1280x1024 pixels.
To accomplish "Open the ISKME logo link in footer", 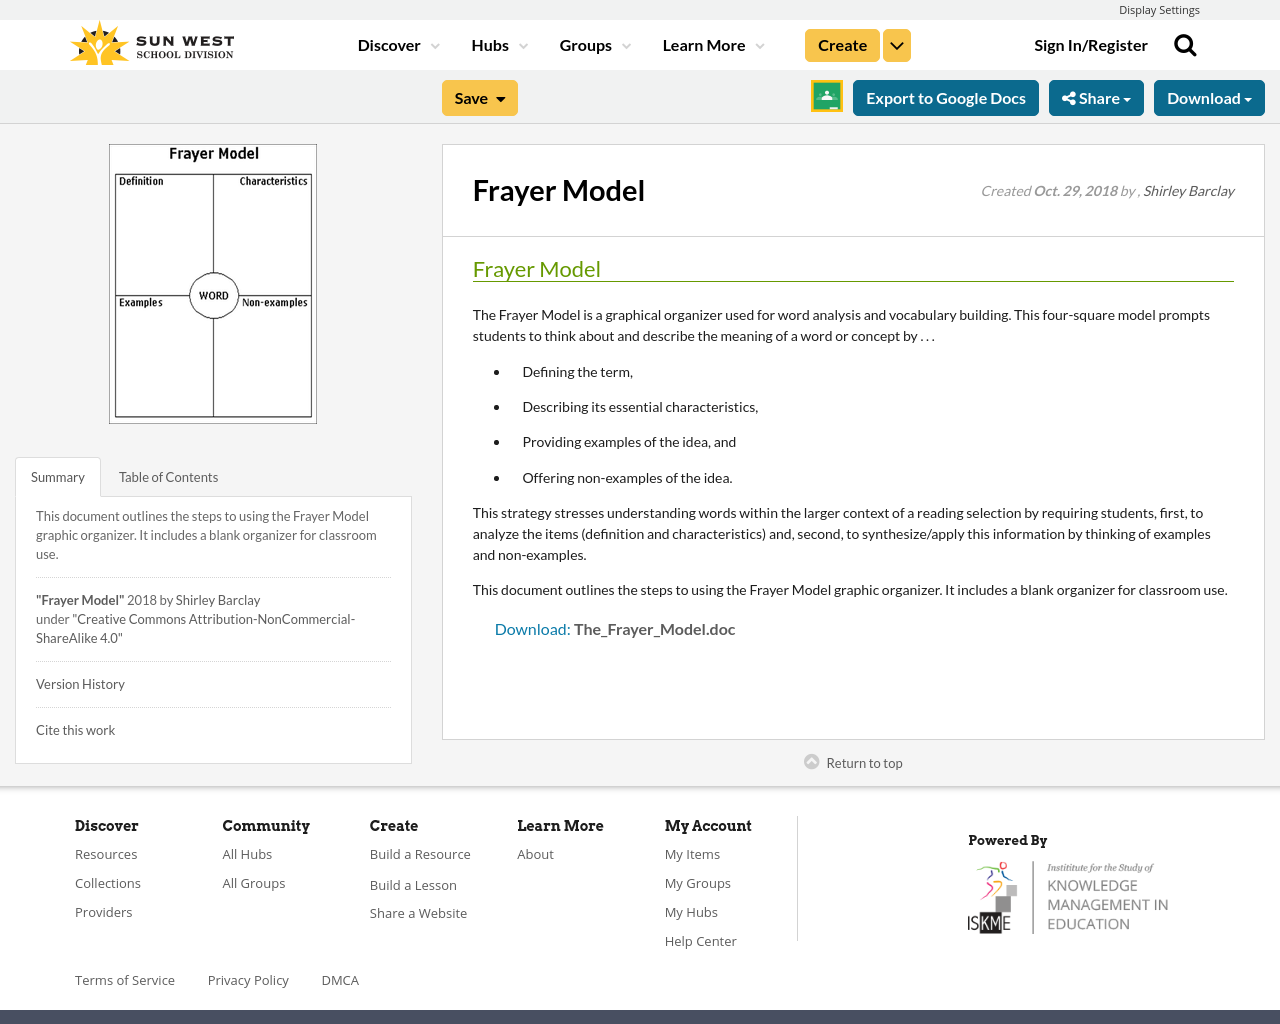I will 1068,895.
